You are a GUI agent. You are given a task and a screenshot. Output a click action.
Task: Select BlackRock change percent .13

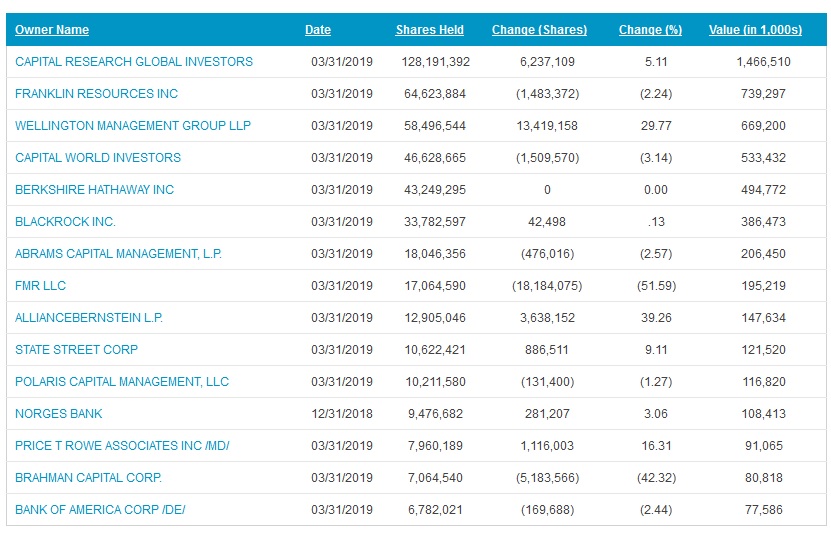point(656,221)
